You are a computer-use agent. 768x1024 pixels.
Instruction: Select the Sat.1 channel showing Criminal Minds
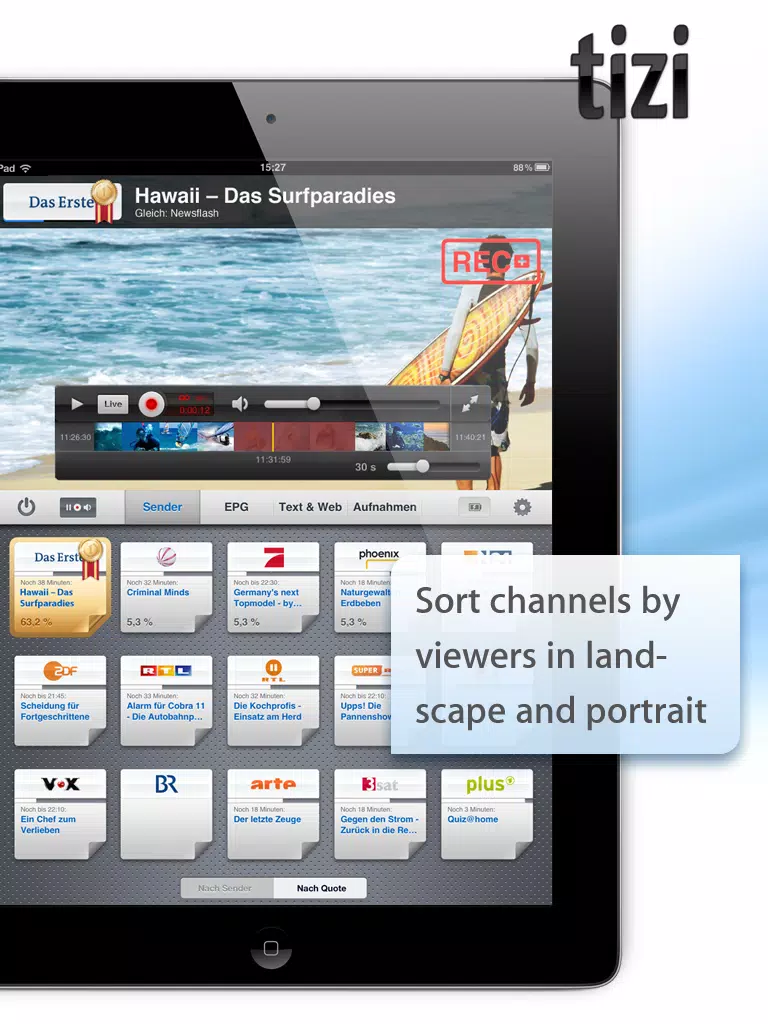167,587
